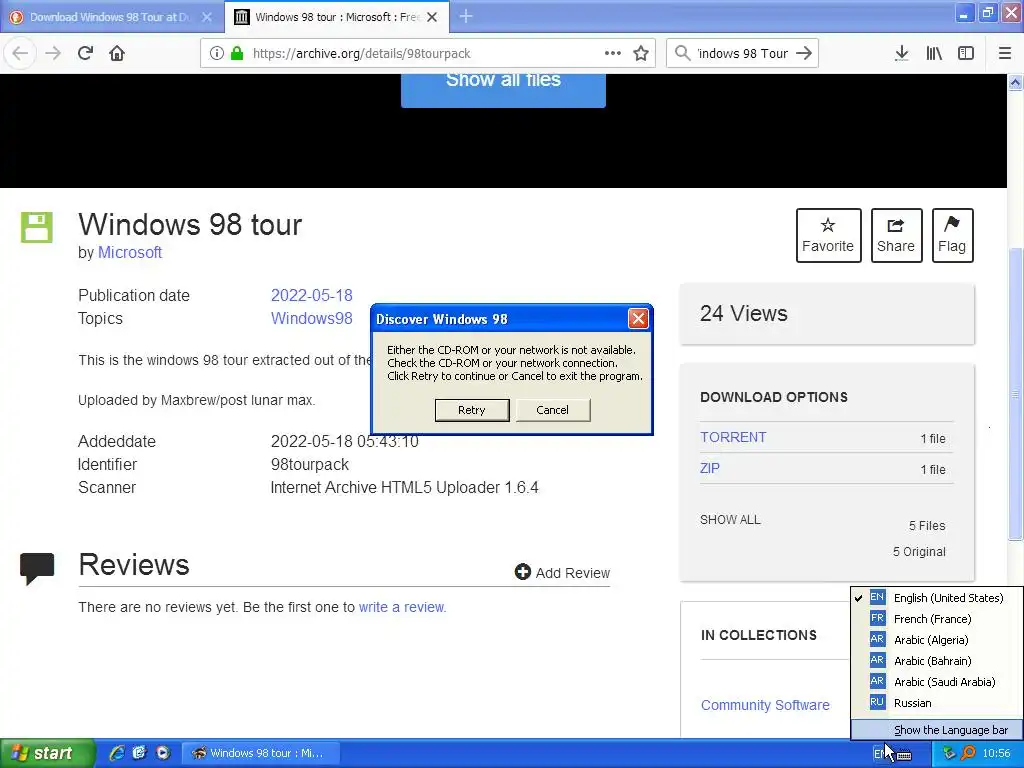Open publication date 2022-05-18 link
This screenshot has height=768, width=1024.
(x=312, y=296)
